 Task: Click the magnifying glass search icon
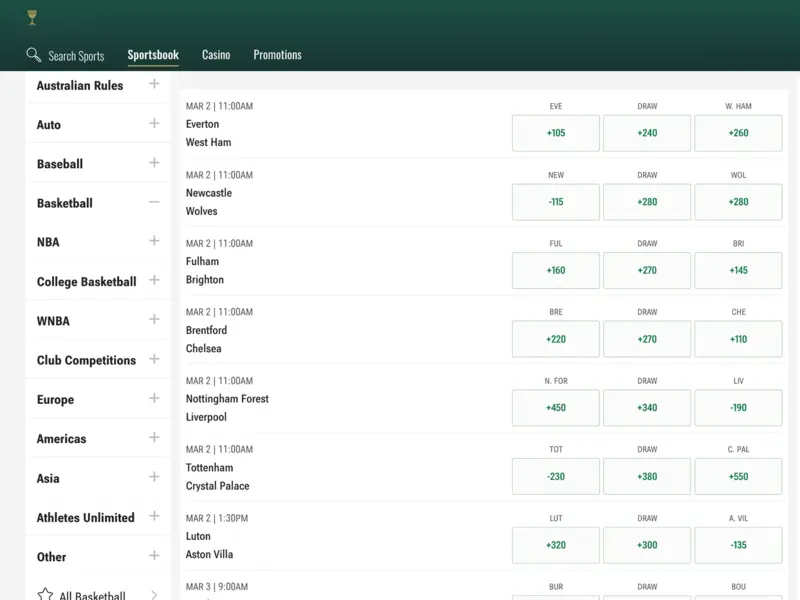pos(34,55)
